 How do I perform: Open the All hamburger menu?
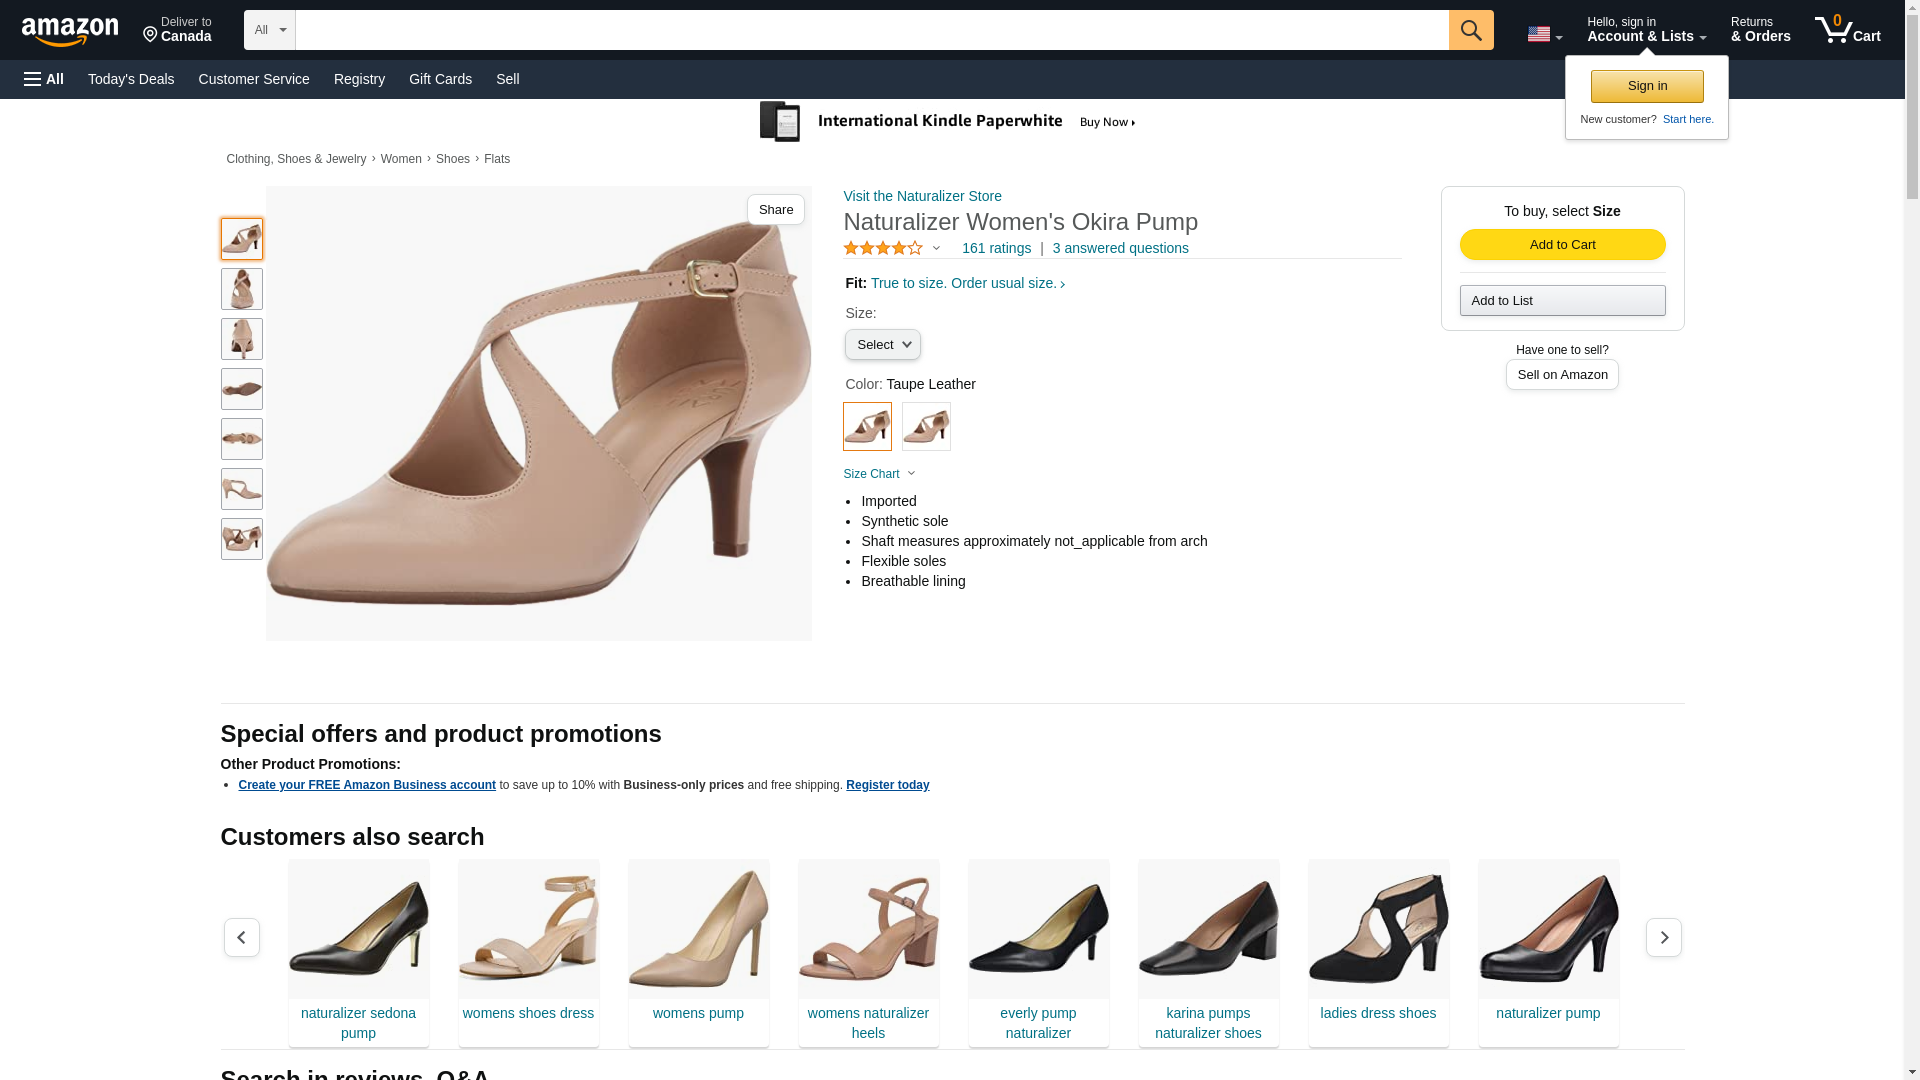pos(44,79)
